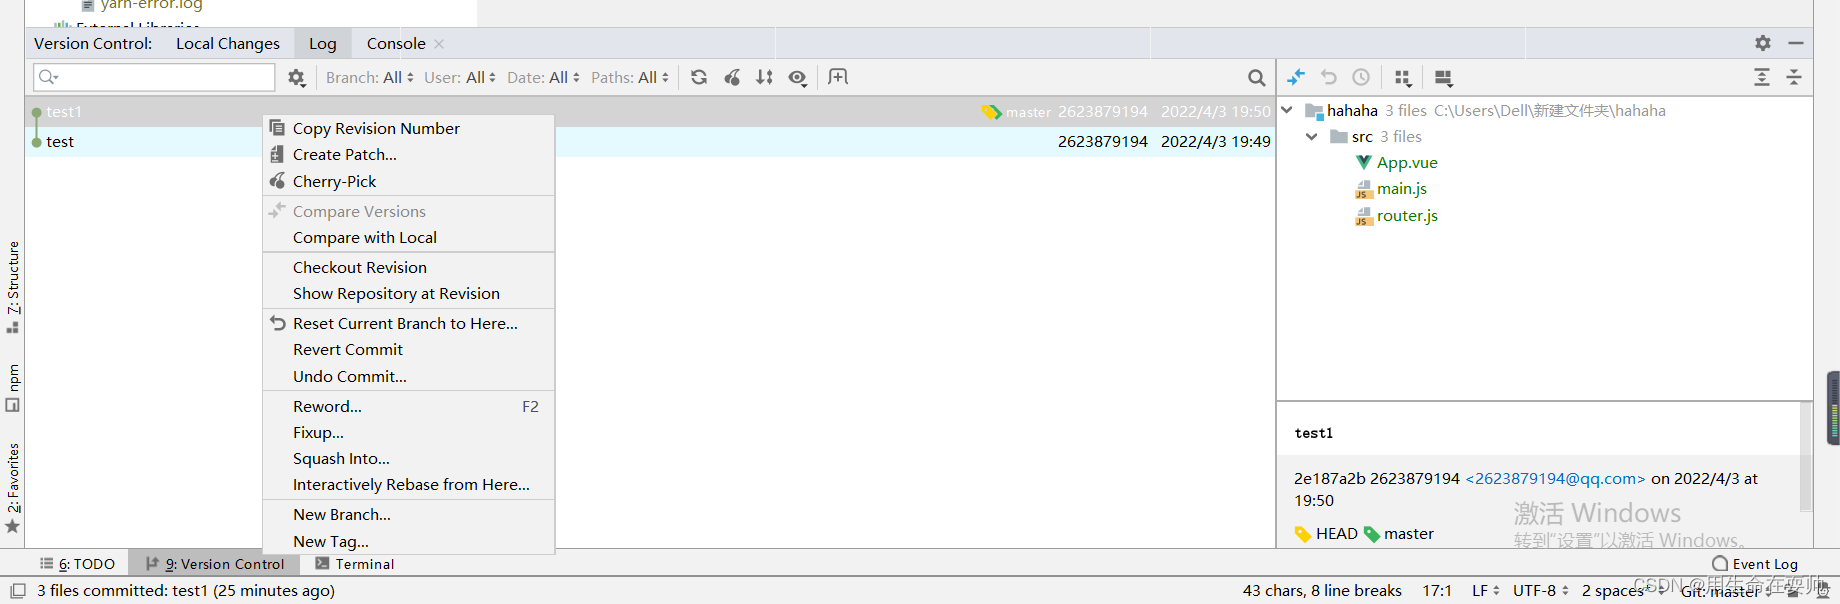Collapse the src folder node
Image resolution: width=1840 pixels, height=604 pixels.
pyautogui.click(x=1312, y=136)
